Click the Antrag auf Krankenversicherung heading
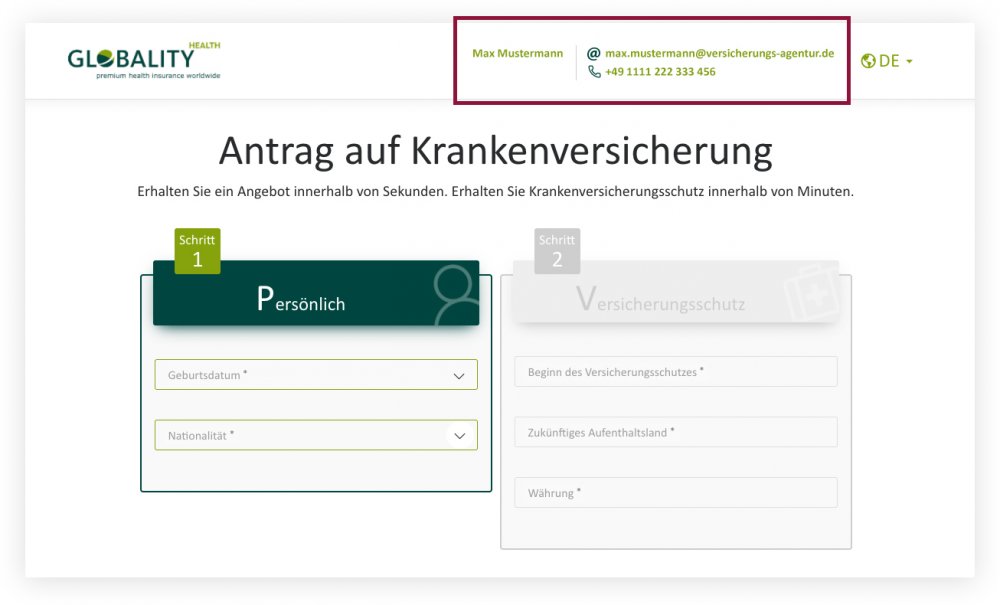This screenshot has width=1000, height=605. pos(495,152)
